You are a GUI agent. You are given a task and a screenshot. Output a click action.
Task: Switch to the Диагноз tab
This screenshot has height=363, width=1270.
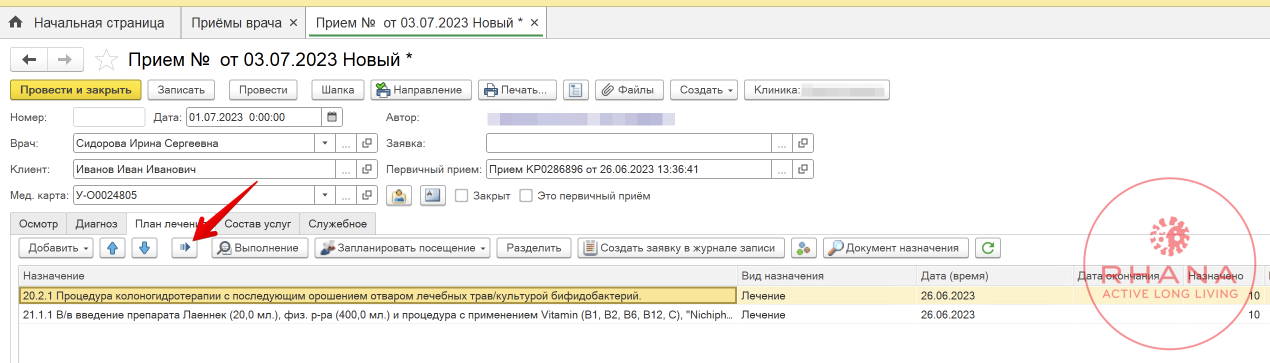pyautogui.click(x=97, y=223)
